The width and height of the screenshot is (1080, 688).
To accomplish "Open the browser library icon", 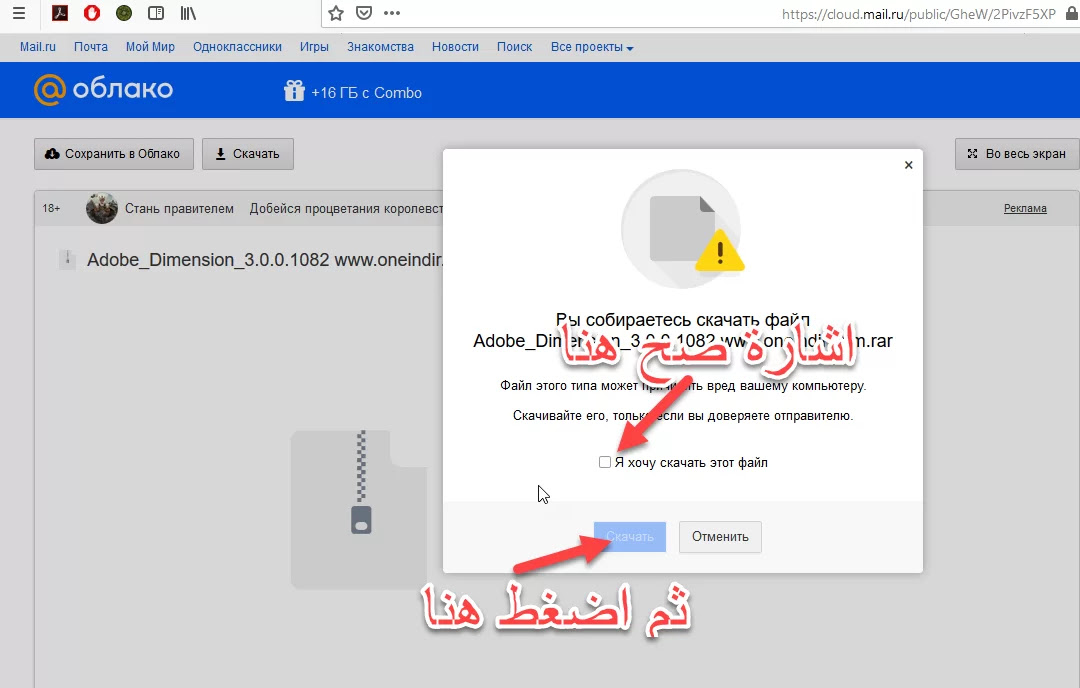I will point(188,13).
